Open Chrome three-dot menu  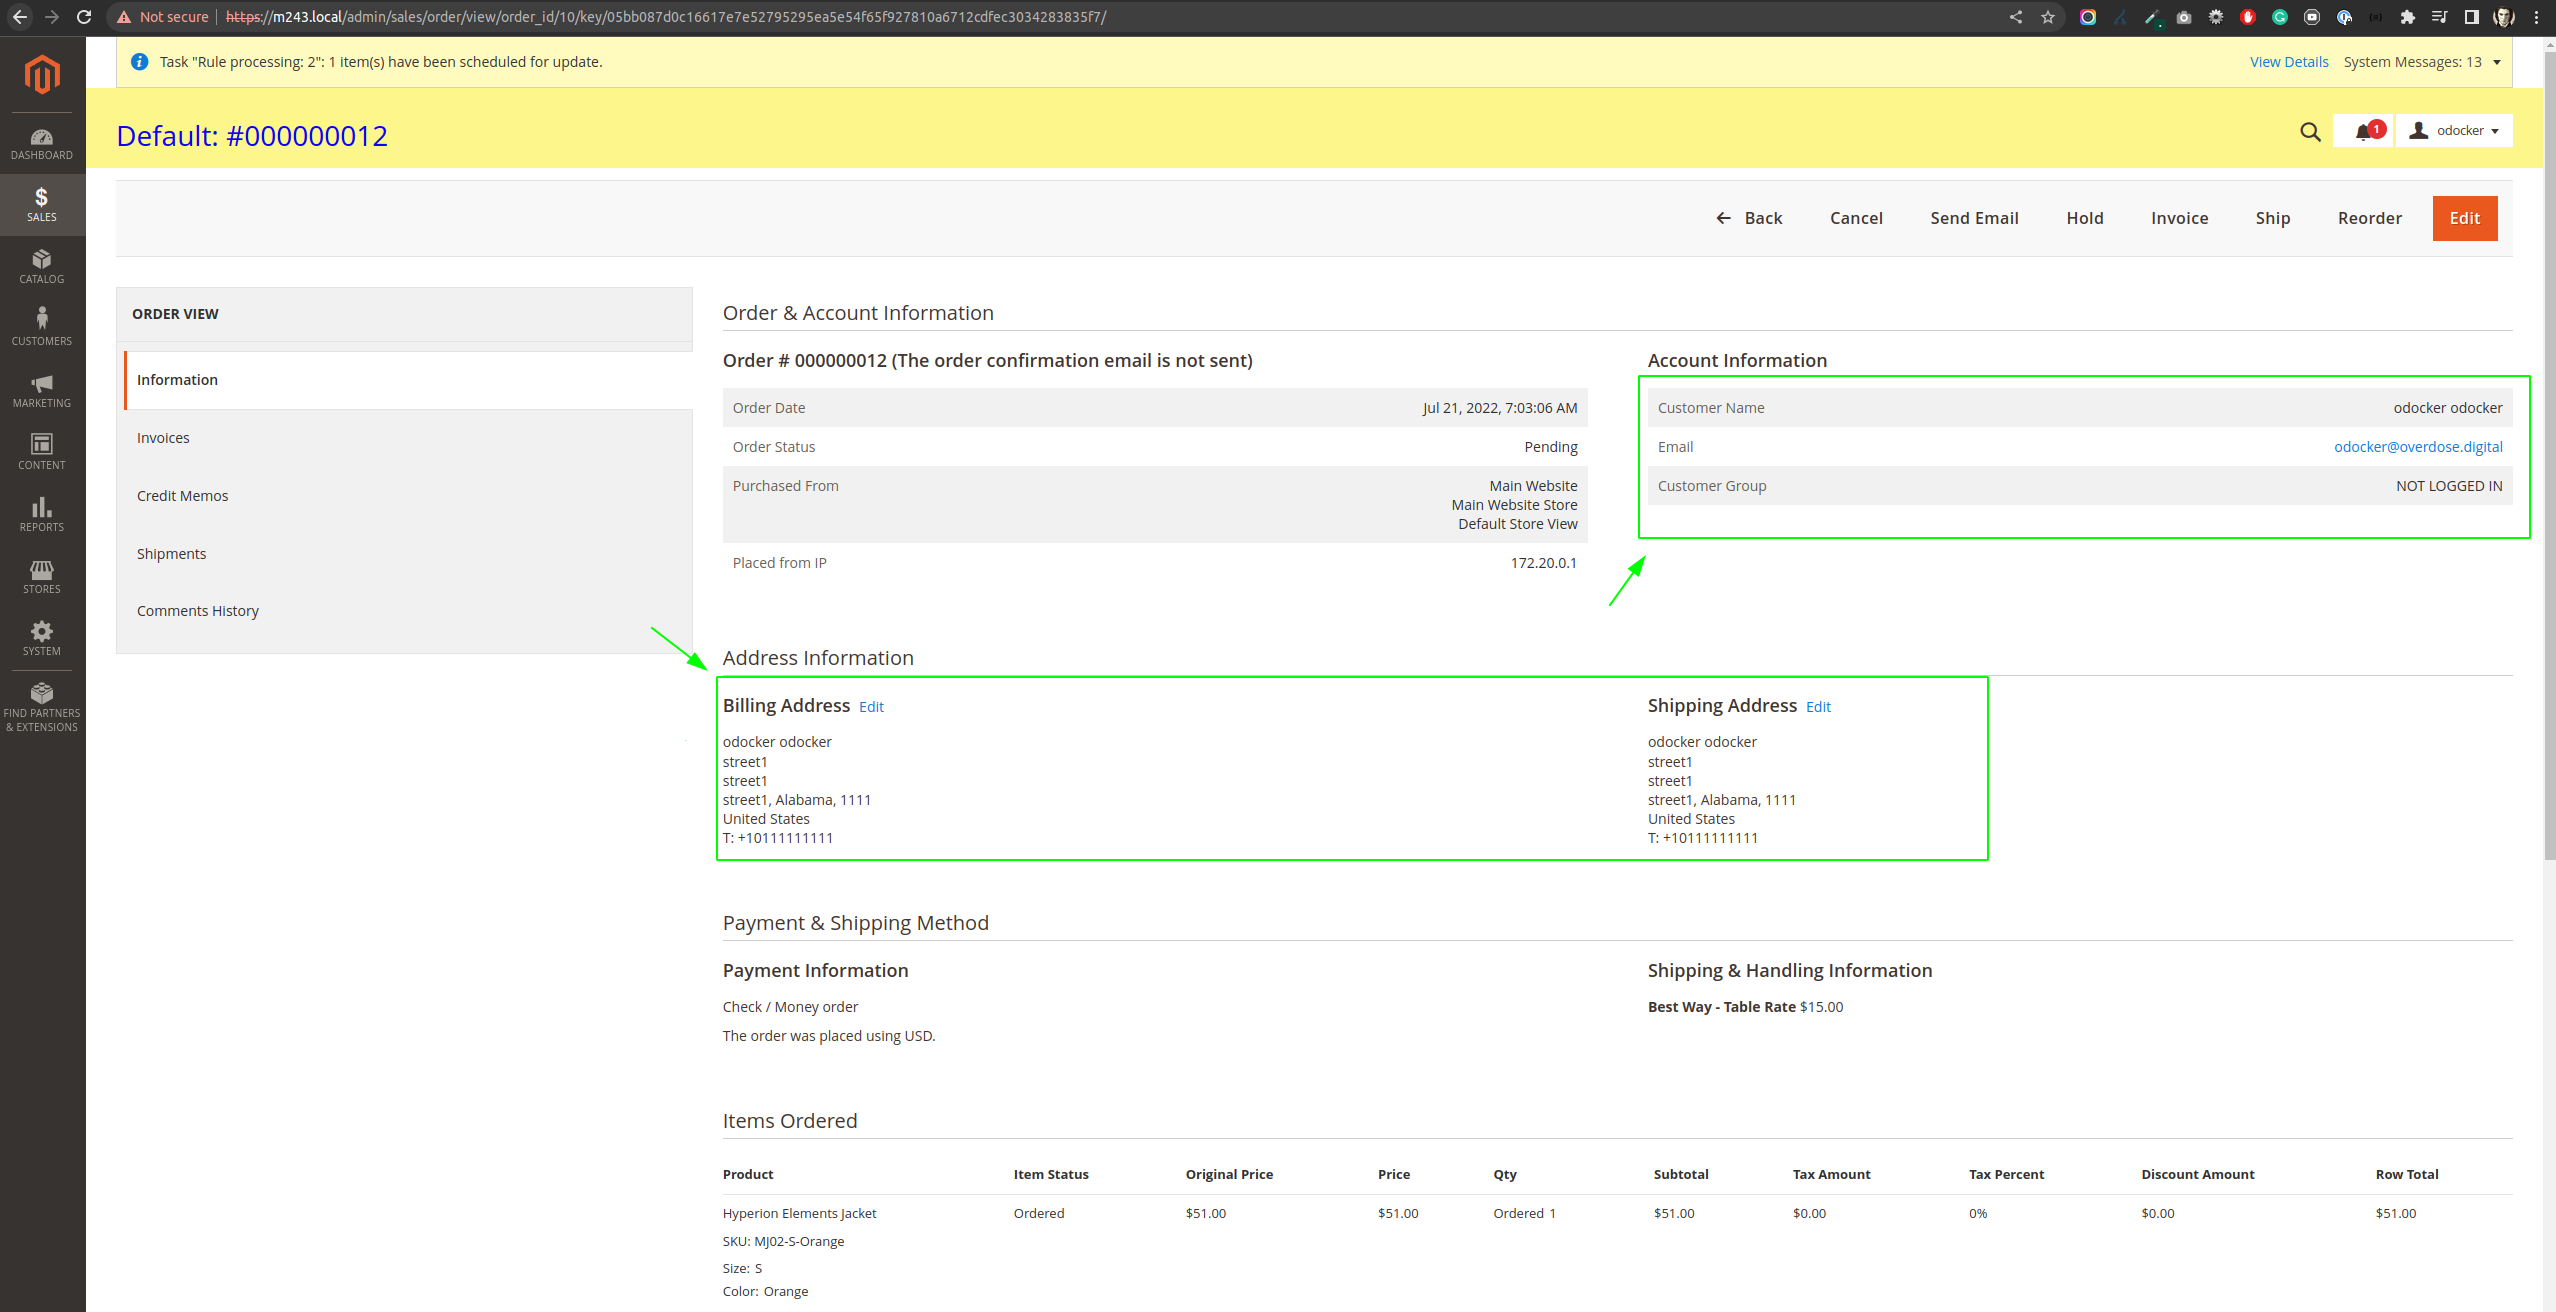coord(2536,17)
